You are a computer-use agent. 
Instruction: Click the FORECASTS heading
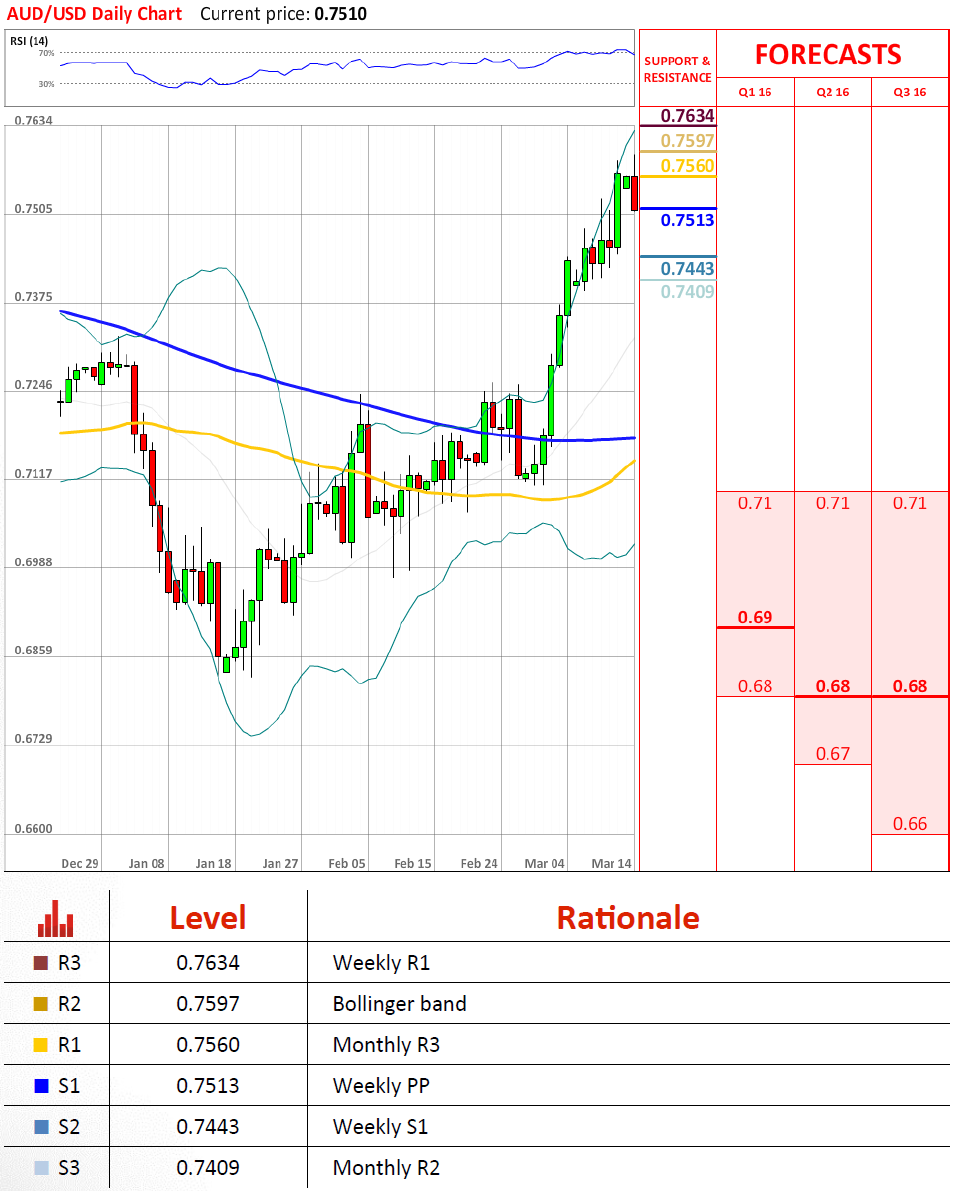coord(828,55)
